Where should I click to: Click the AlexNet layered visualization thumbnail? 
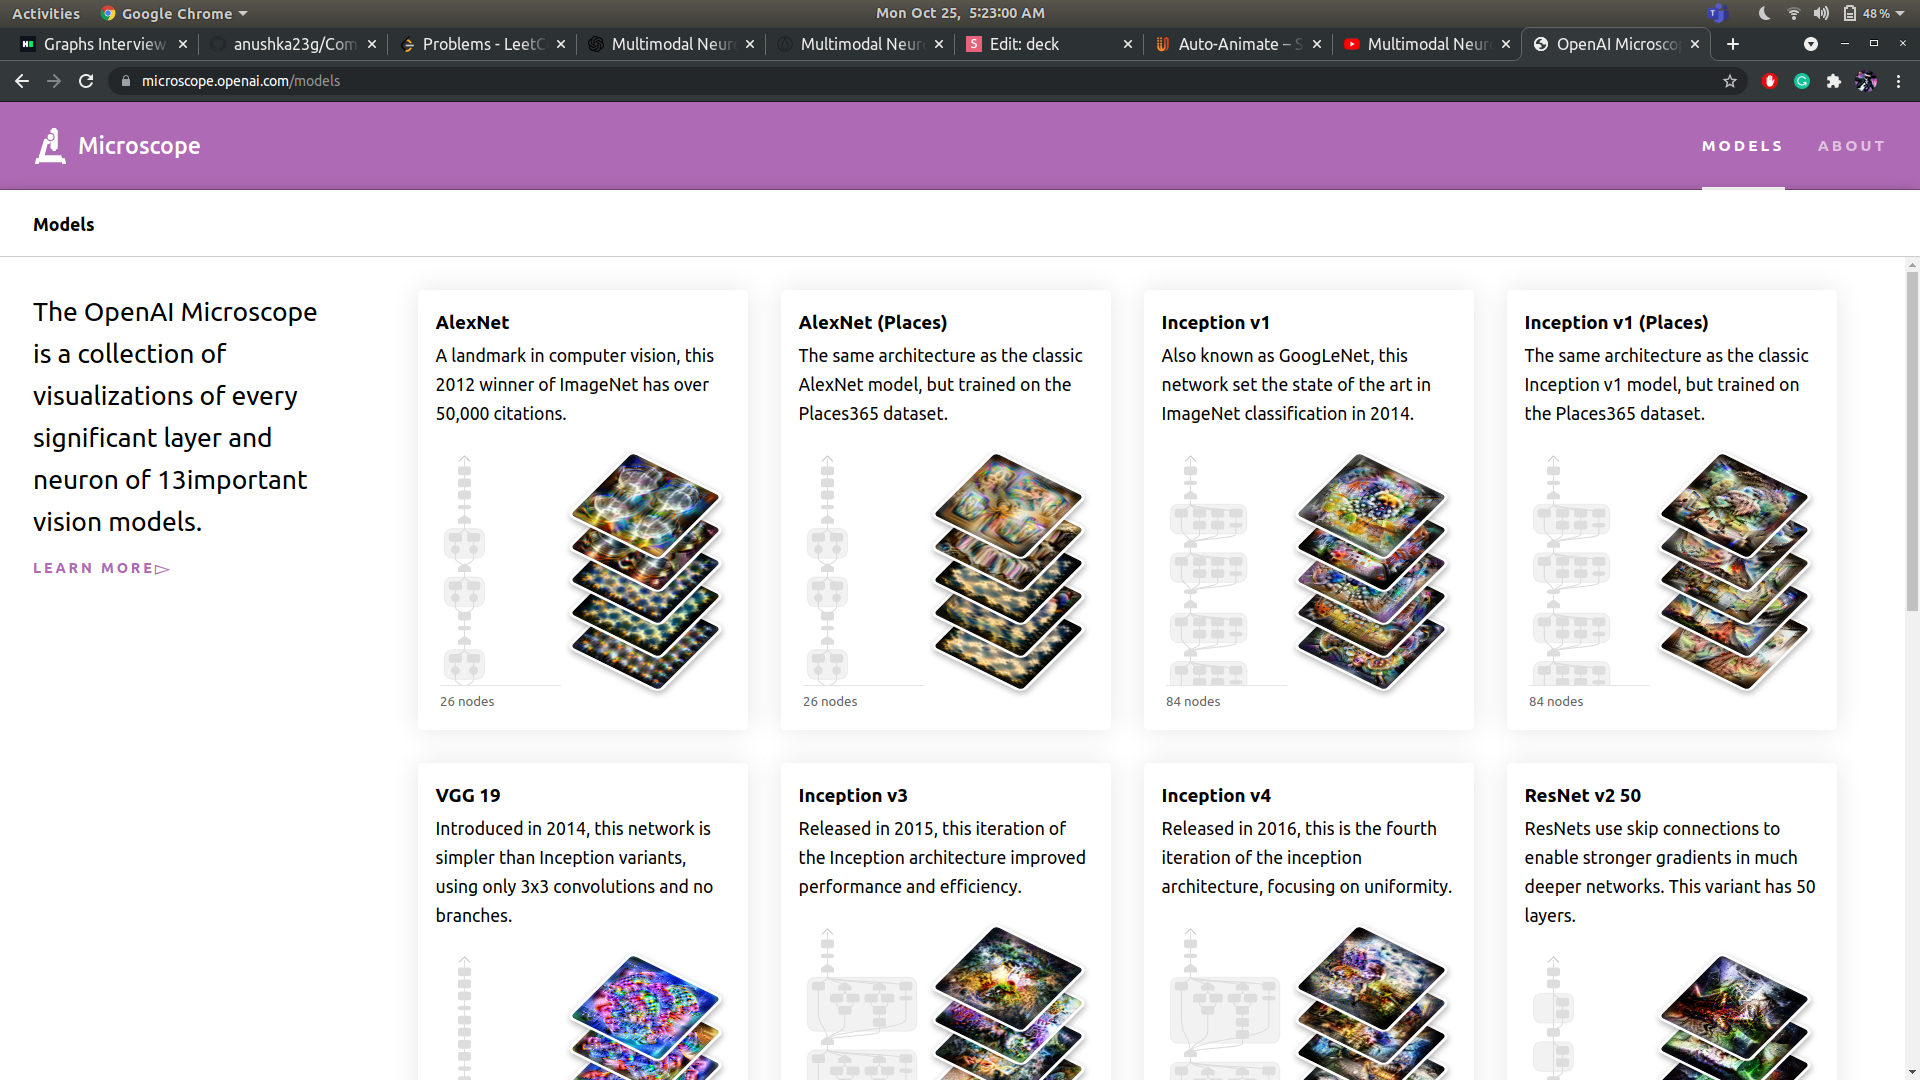645,570
